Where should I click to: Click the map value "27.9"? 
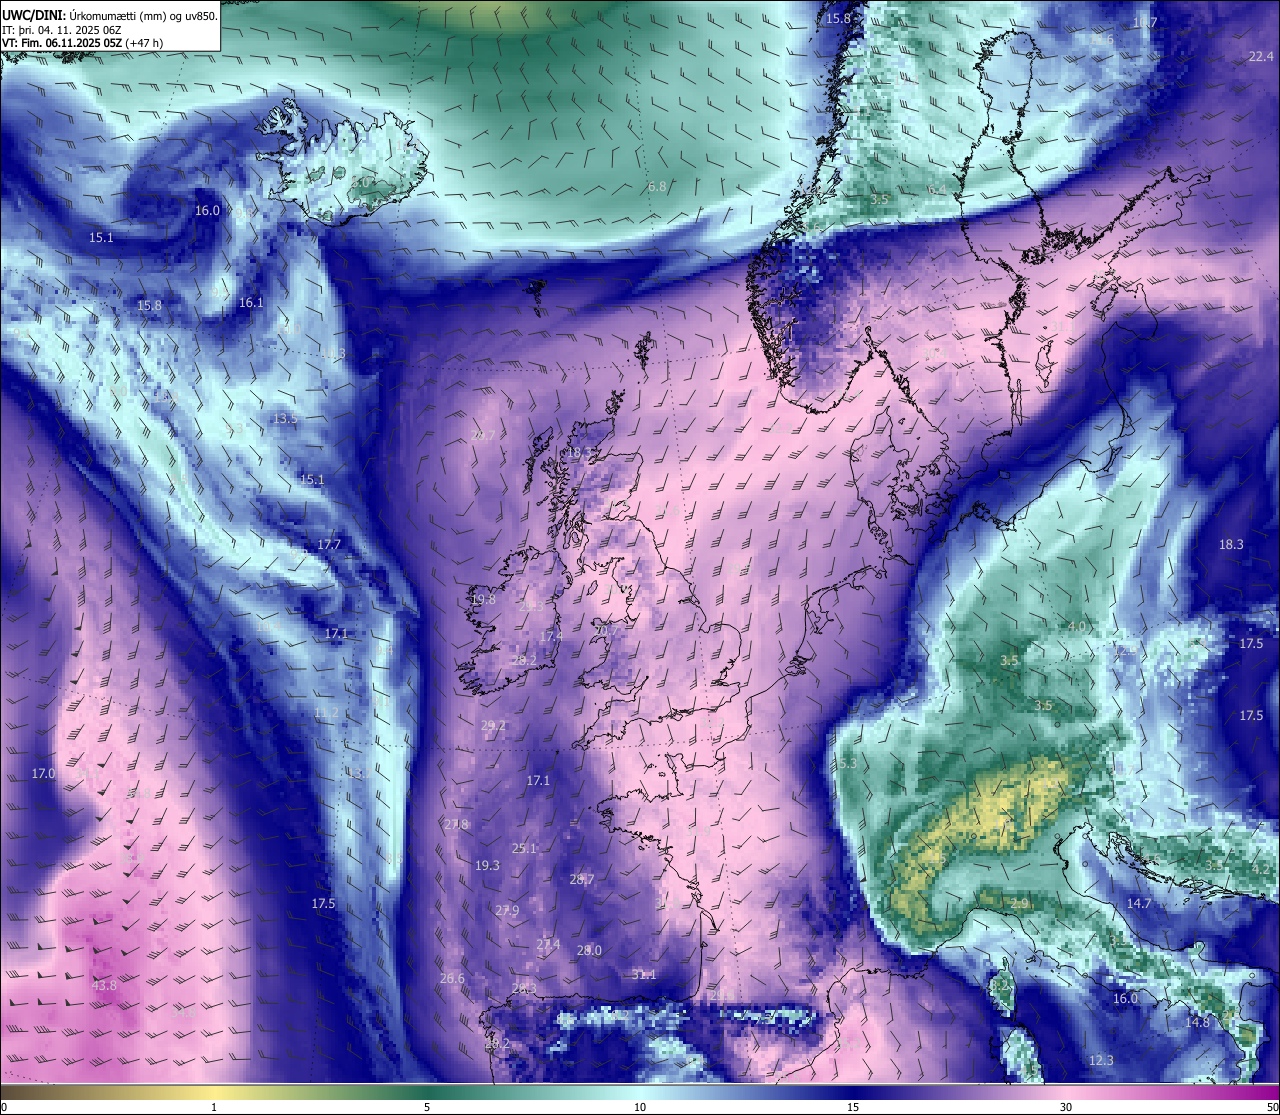pos(507,910)
